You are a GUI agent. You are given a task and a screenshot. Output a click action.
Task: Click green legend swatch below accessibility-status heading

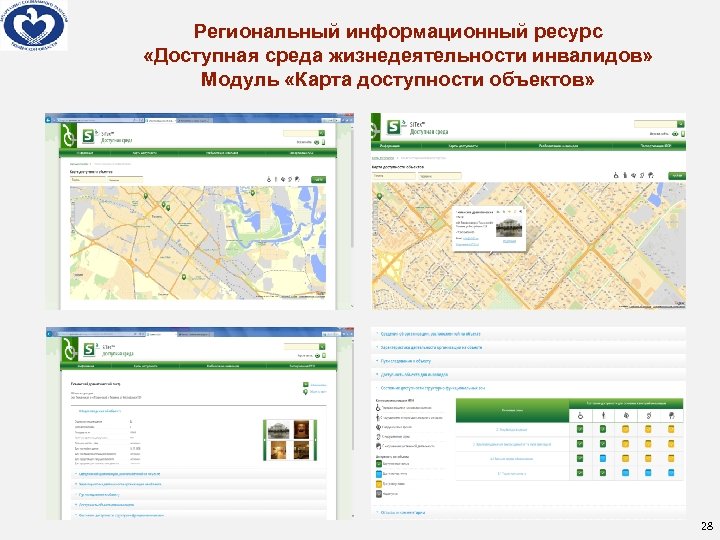tap(378, 464)
